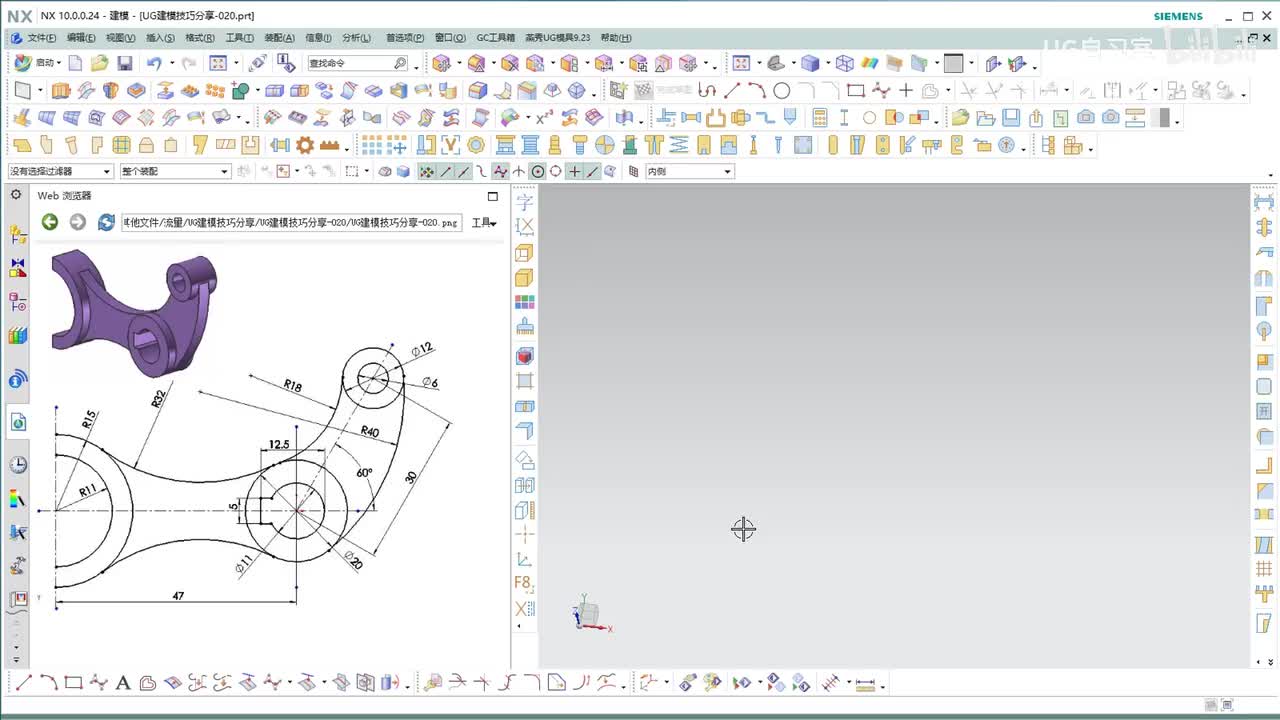Select the Circle sketch tool
Screen dimensions: 1280x720
coord(782,90)
